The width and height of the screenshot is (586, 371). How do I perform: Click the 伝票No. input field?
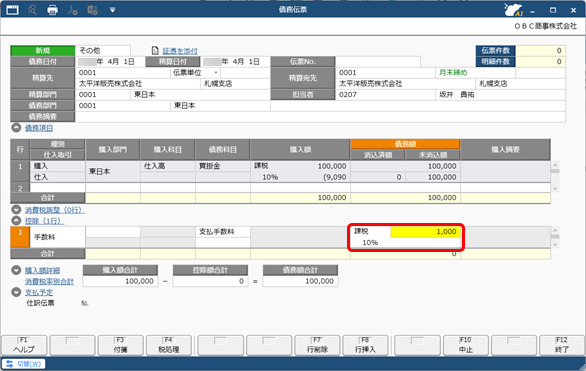coord(378,62)
